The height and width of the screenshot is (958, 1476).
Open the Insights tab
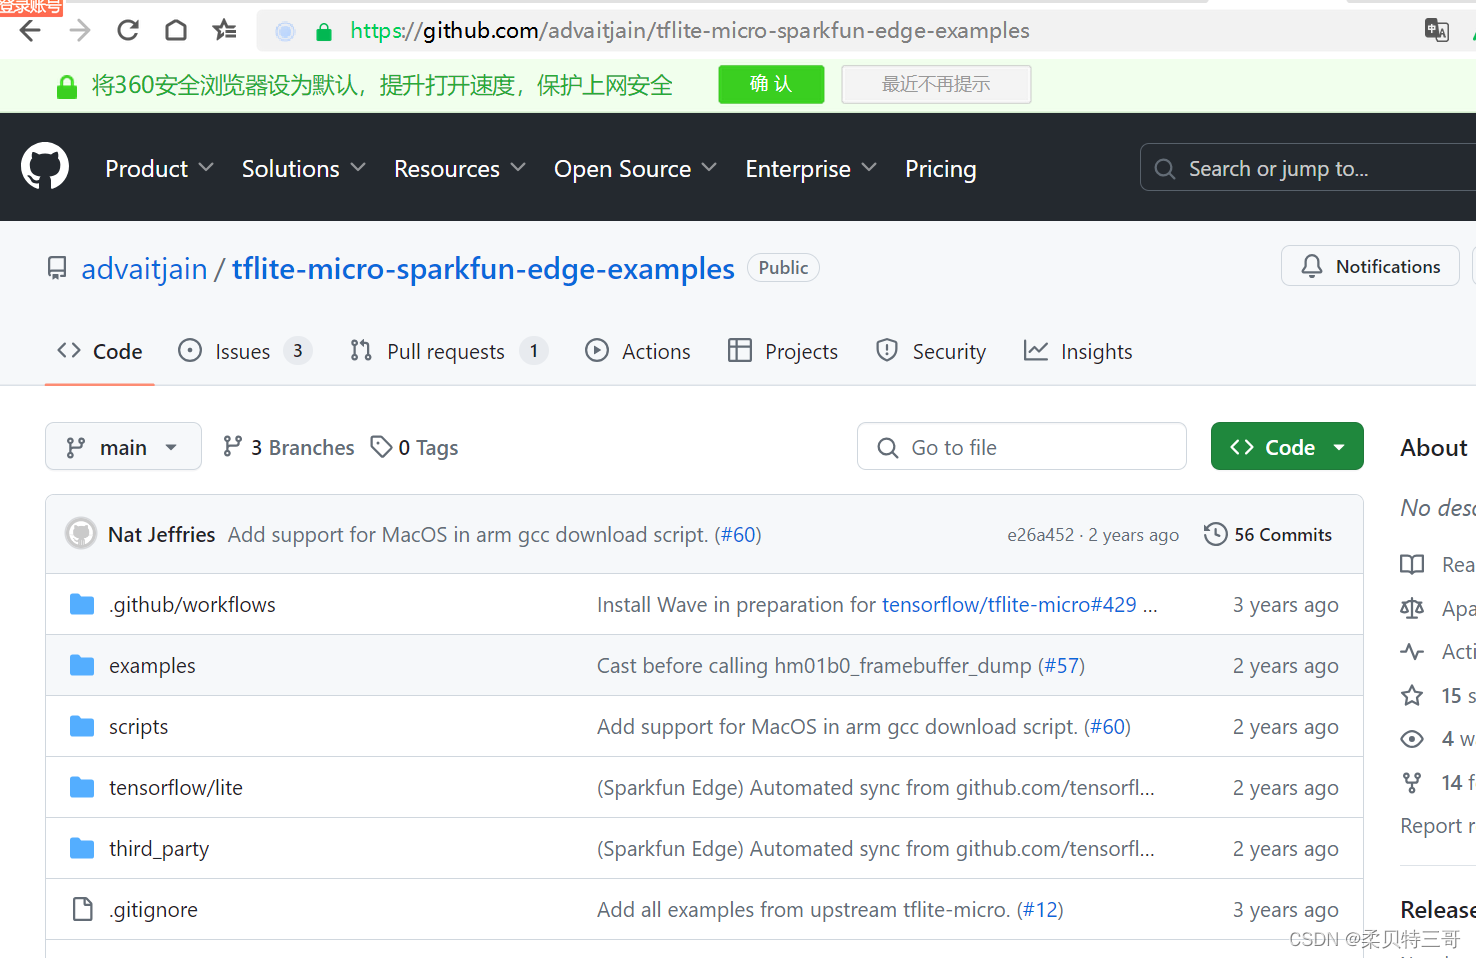(1078, 351)
